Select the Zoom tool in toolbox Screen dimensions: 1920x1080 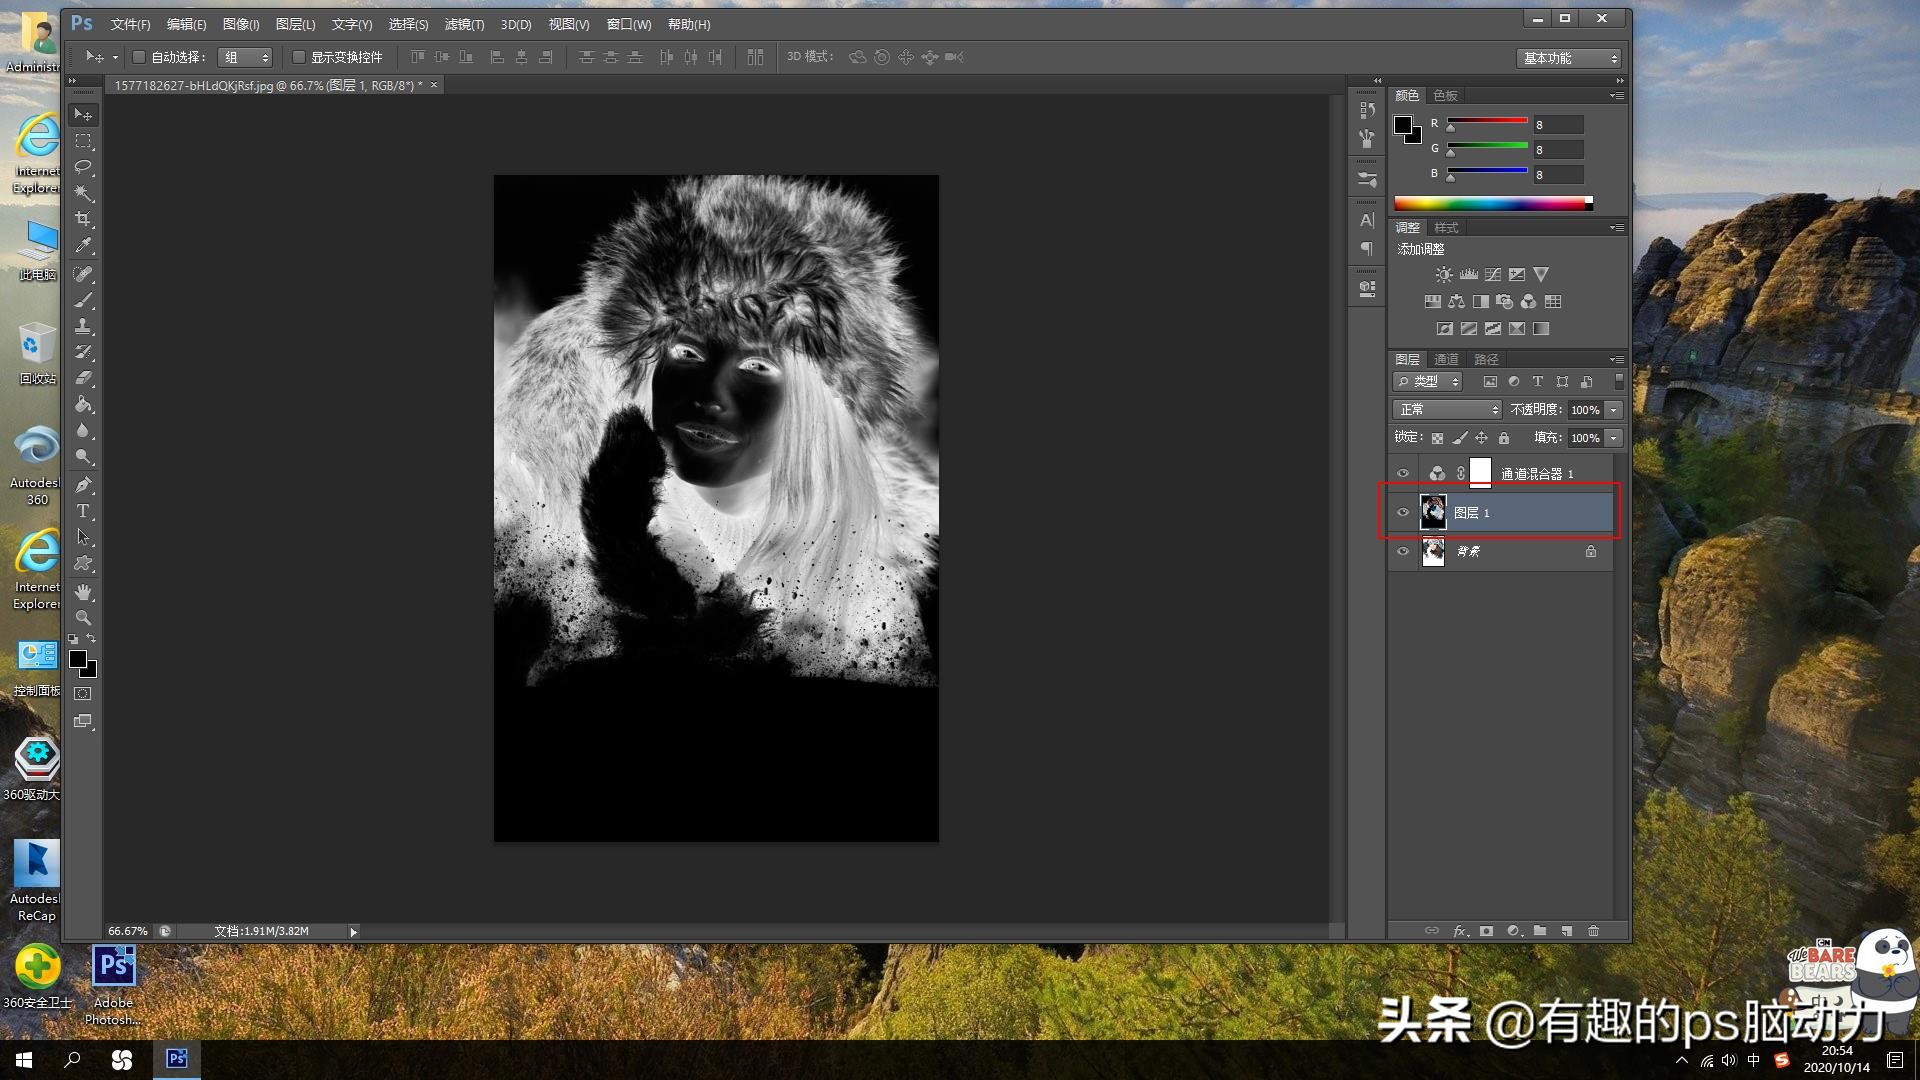click(83, 618)
